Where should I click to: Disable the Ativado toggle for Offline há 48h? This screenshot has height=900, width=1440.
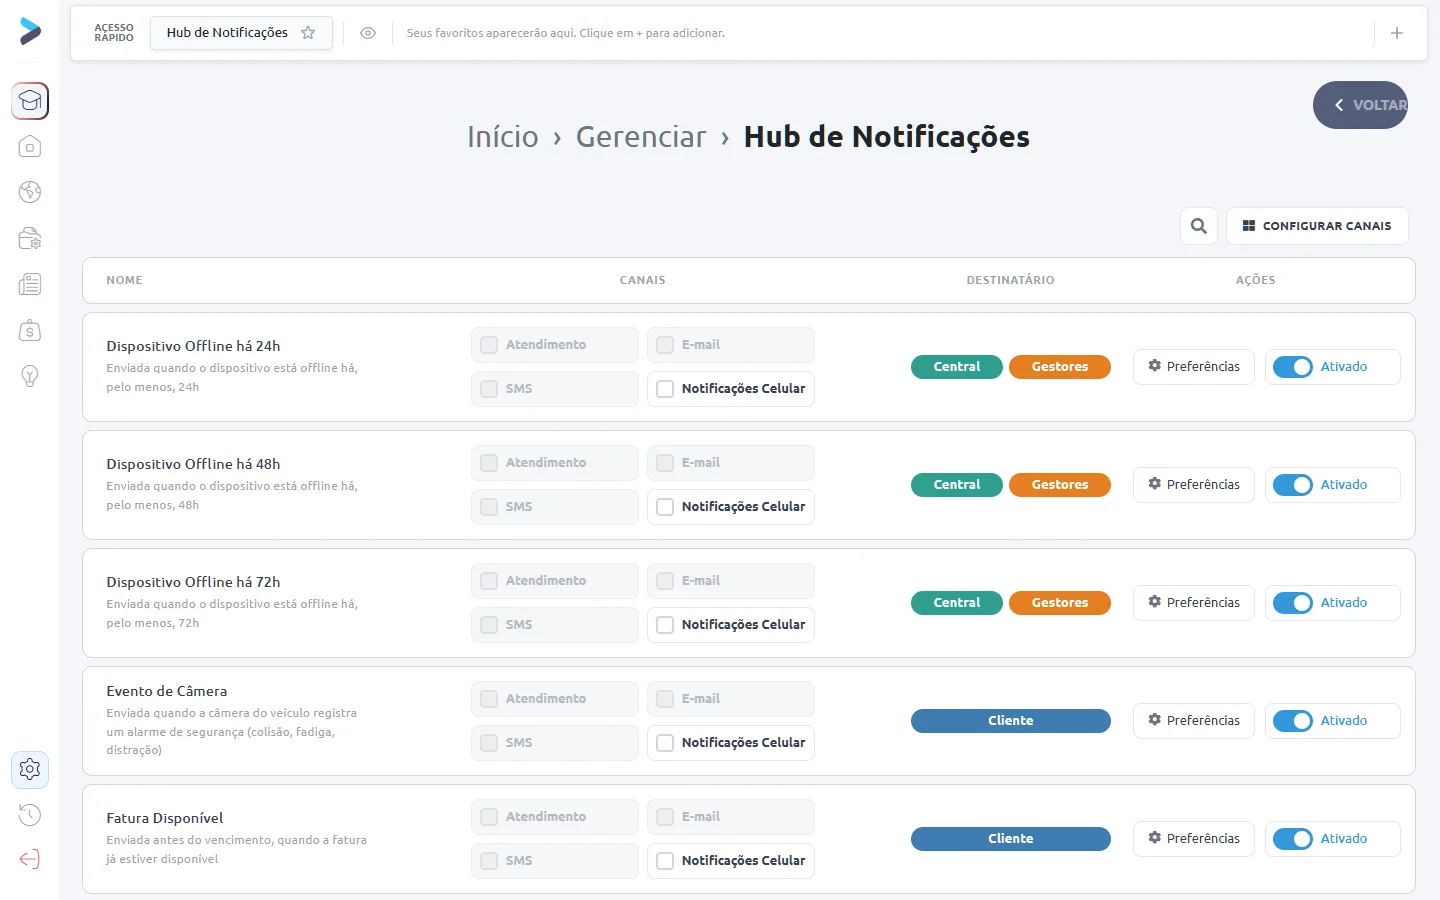pos(1293,485)
